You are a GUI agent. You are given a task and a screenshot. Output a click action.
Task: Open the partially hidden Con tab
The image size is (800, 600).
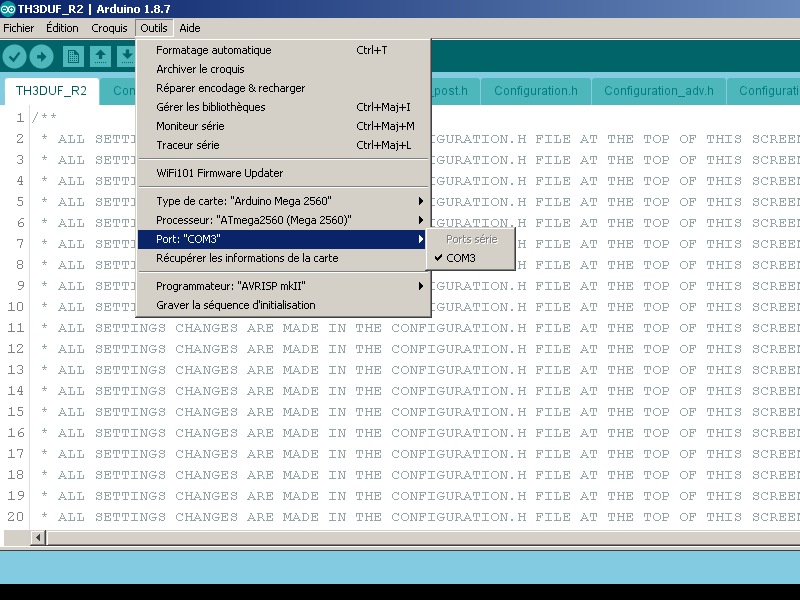[x=118, y=91]
